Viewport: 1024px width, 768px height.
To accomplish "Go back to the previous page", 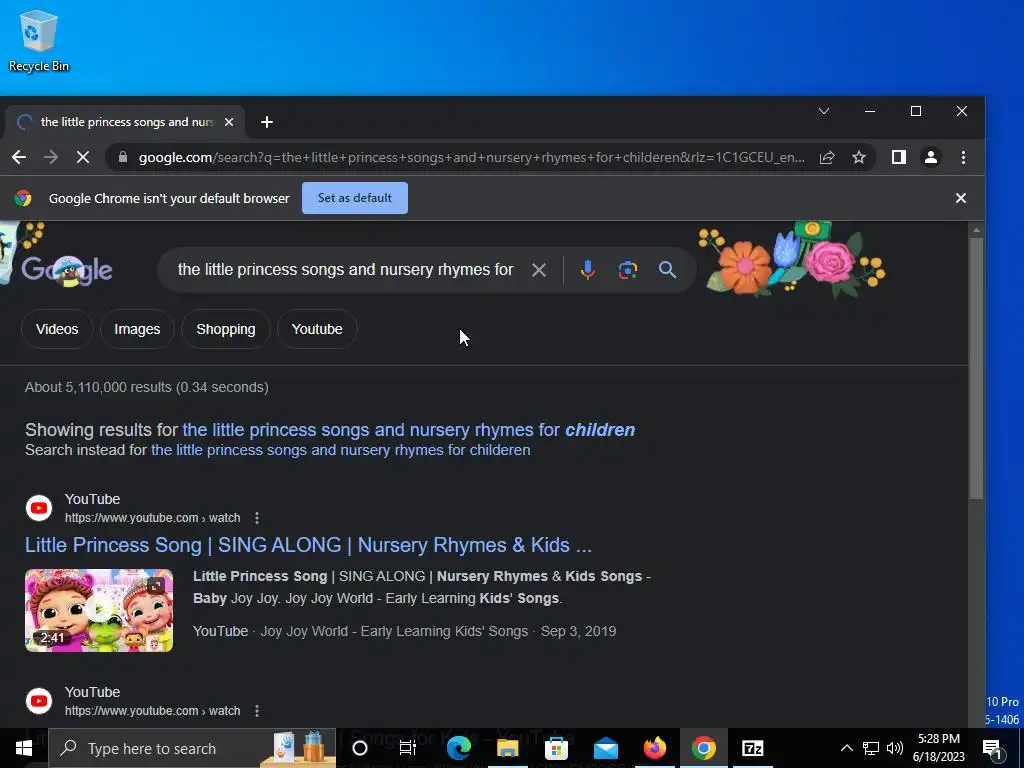I will click(19, 157).
